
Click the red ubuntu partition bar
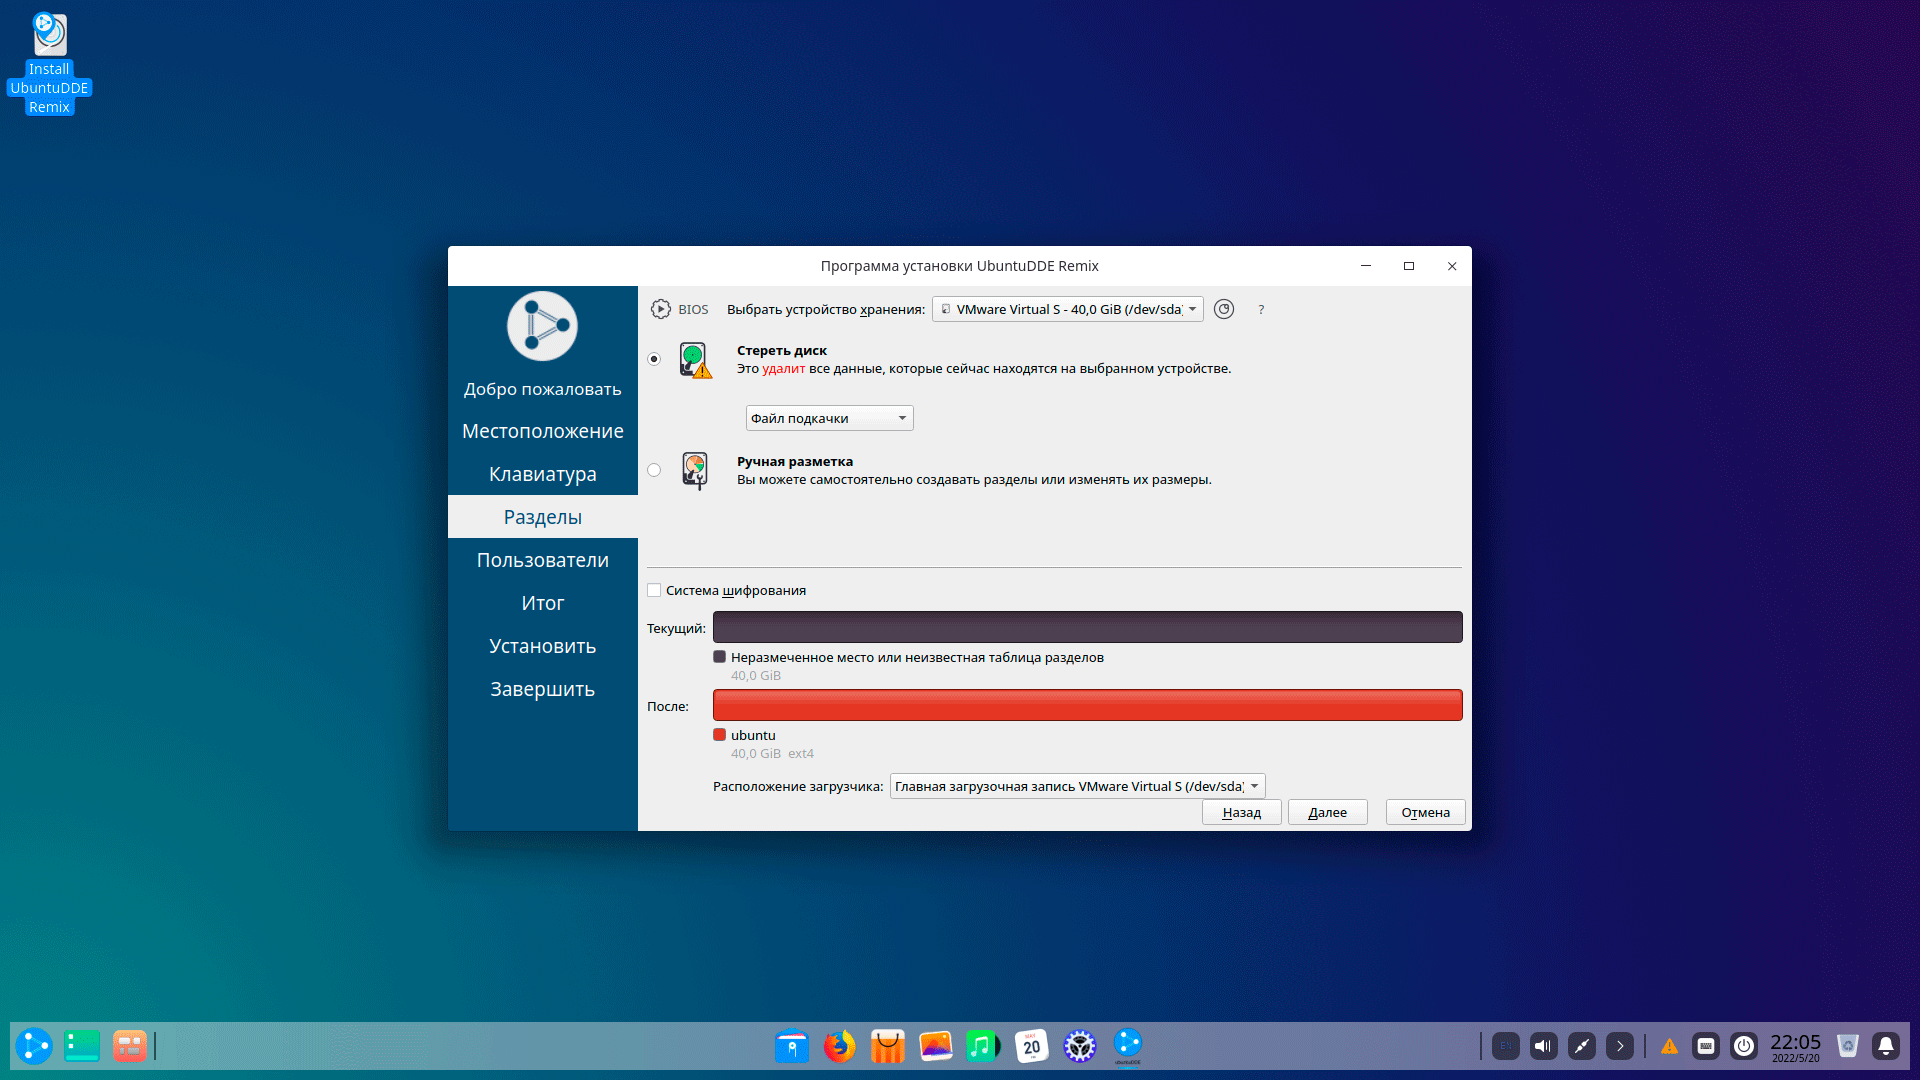(1087, 705)
